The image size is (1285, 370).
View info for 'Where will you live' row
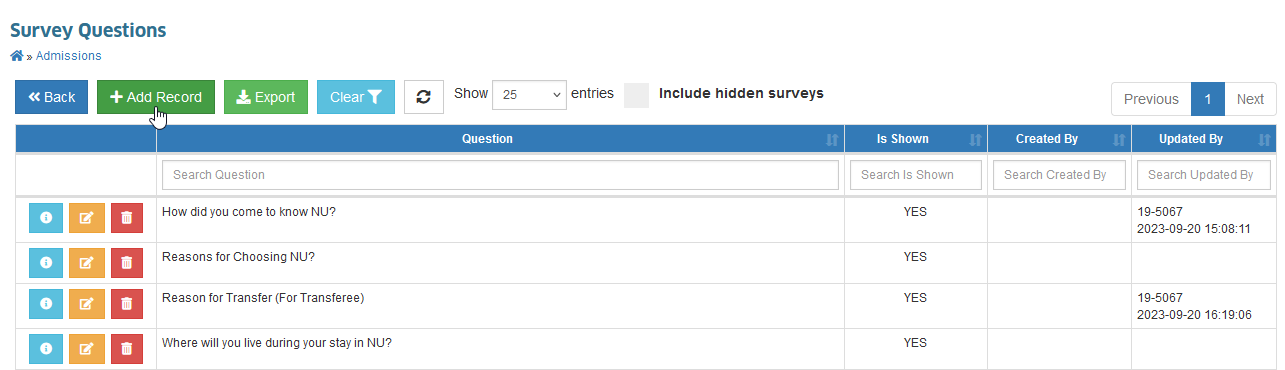pyautogui.click(x=45, y=349)
